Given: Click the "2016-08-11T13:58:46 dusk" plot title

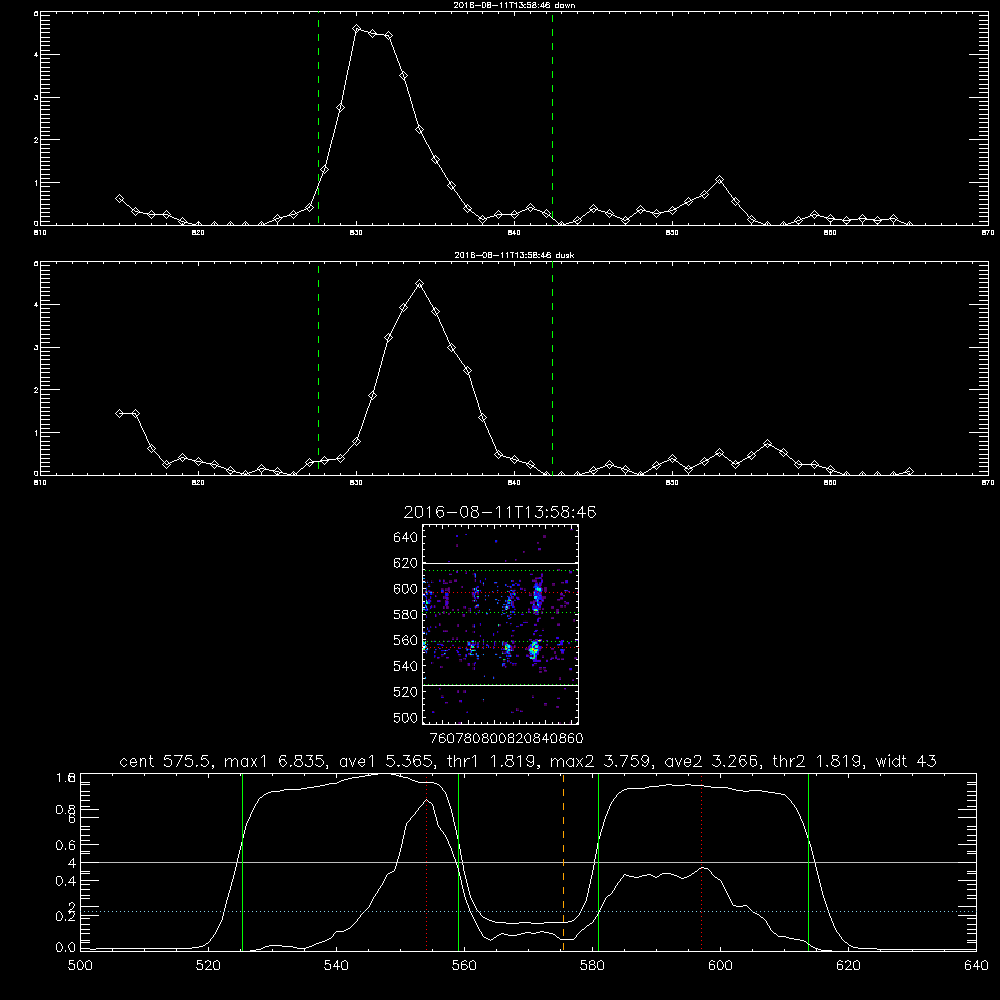Looking at the screenshot, I should coord(514,255).
